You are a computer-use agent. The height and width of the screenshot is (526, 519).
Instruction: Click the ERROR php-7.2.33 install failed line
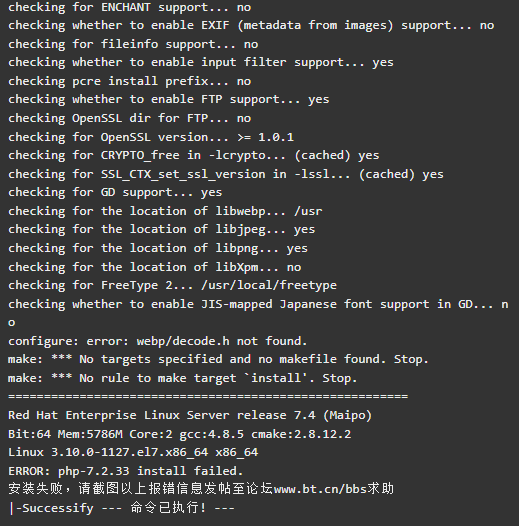pyautogui.click(x=125, y=471)
